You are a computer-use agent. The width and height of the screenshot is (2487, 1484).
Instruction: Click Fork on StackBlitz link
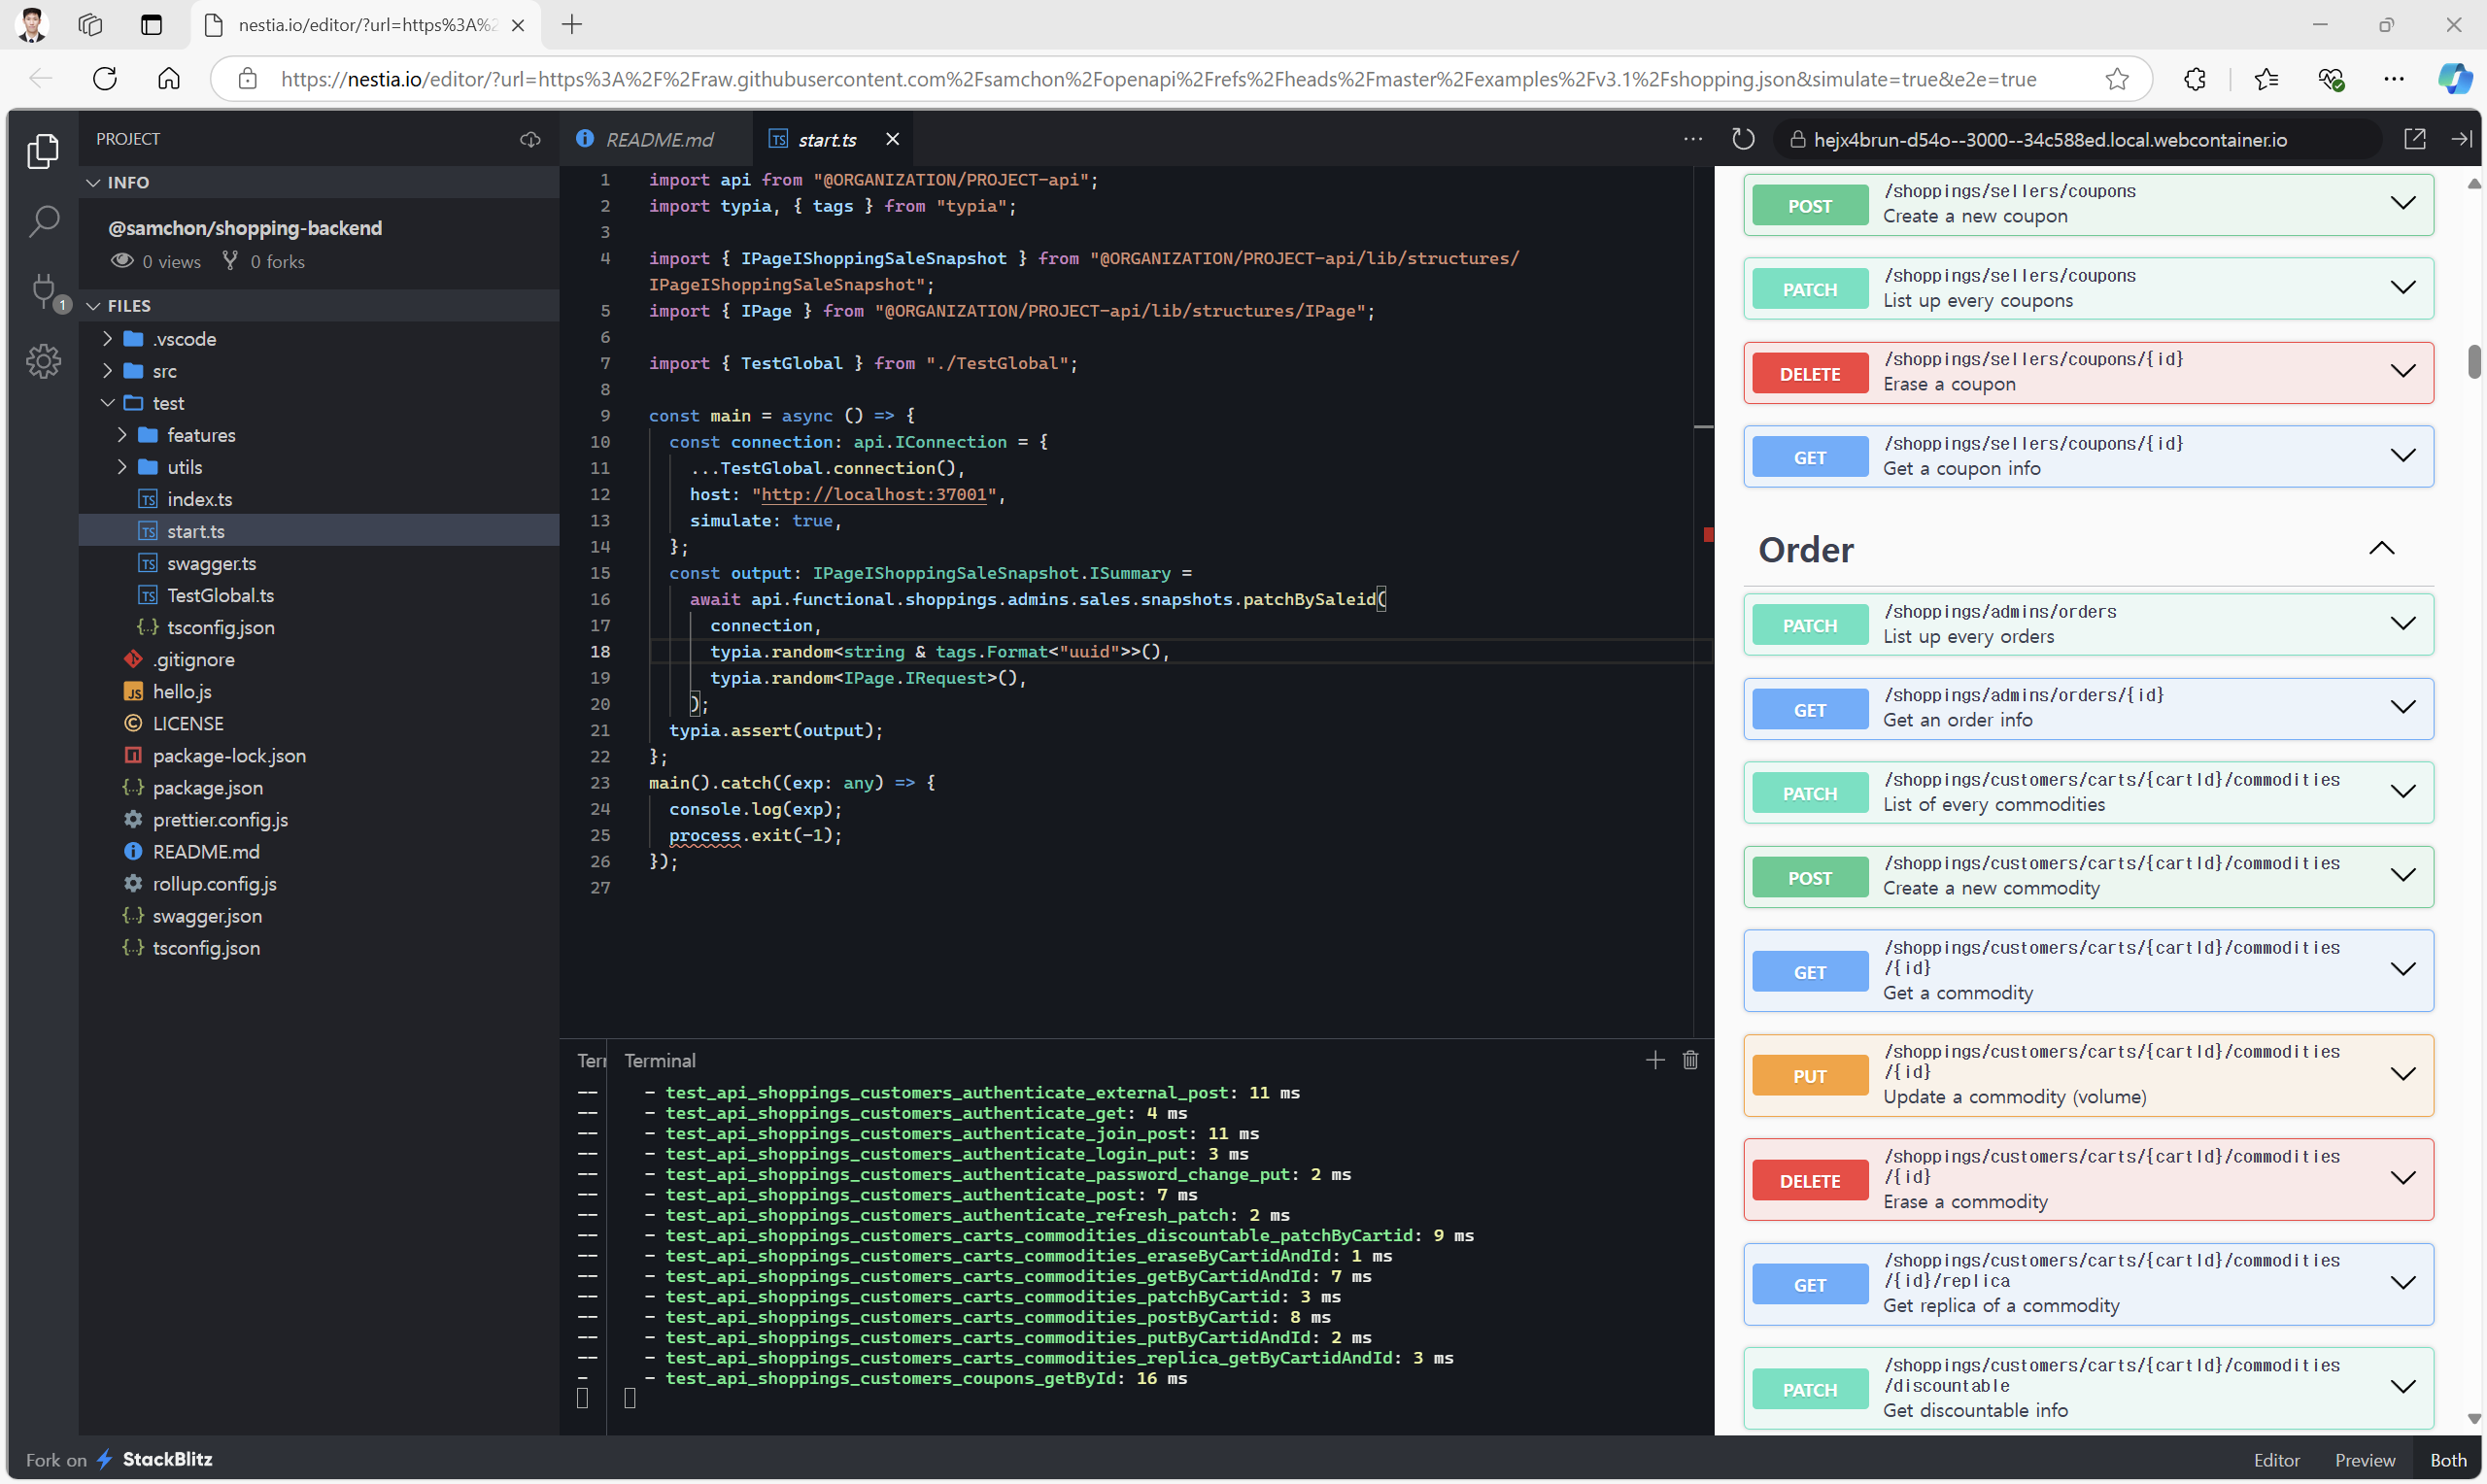point(119,1460)
